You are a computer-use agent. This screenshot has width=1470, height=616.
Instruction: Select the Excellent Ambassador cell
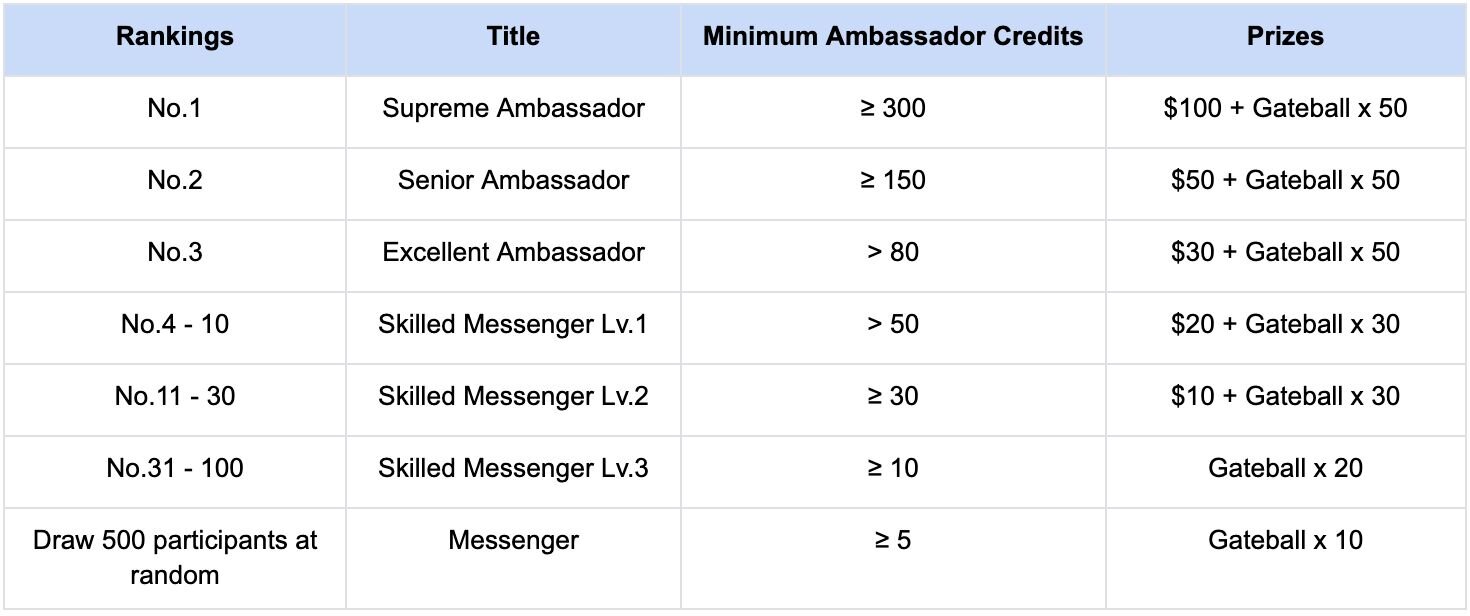tap(513, 253)
